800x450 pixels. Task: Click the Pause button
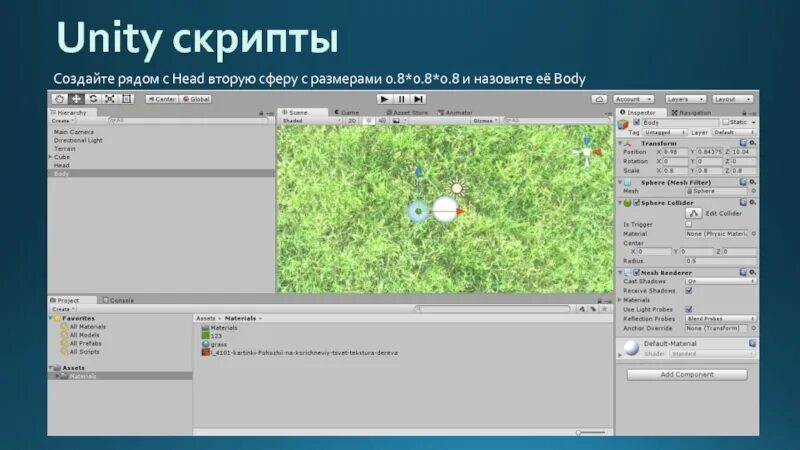[x=402, y=99]
